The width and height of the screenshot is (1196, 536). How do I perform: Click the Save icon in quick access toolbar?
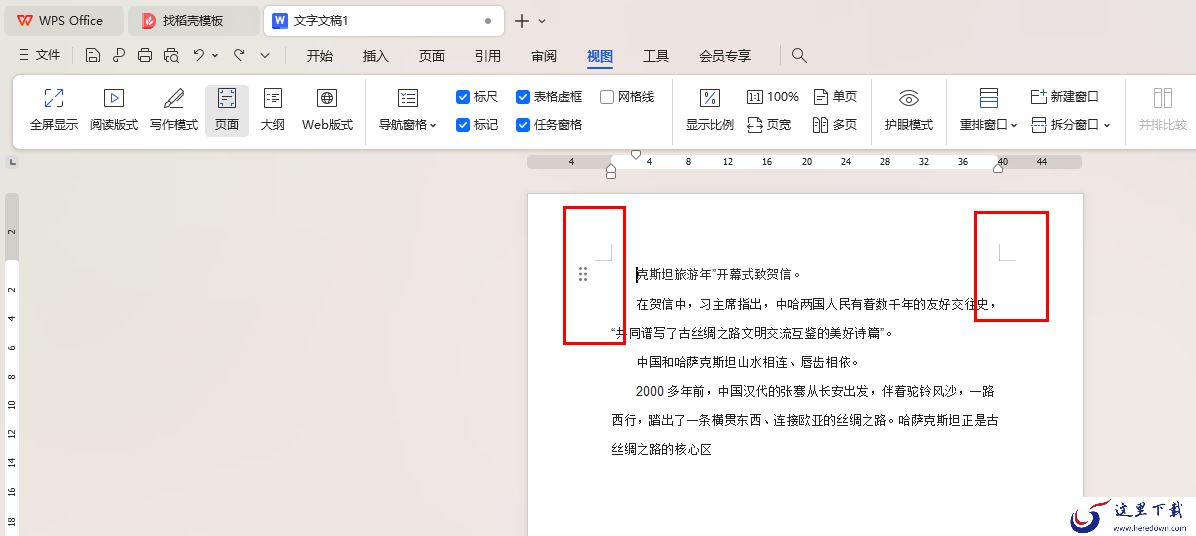click(x=92, y=55)
